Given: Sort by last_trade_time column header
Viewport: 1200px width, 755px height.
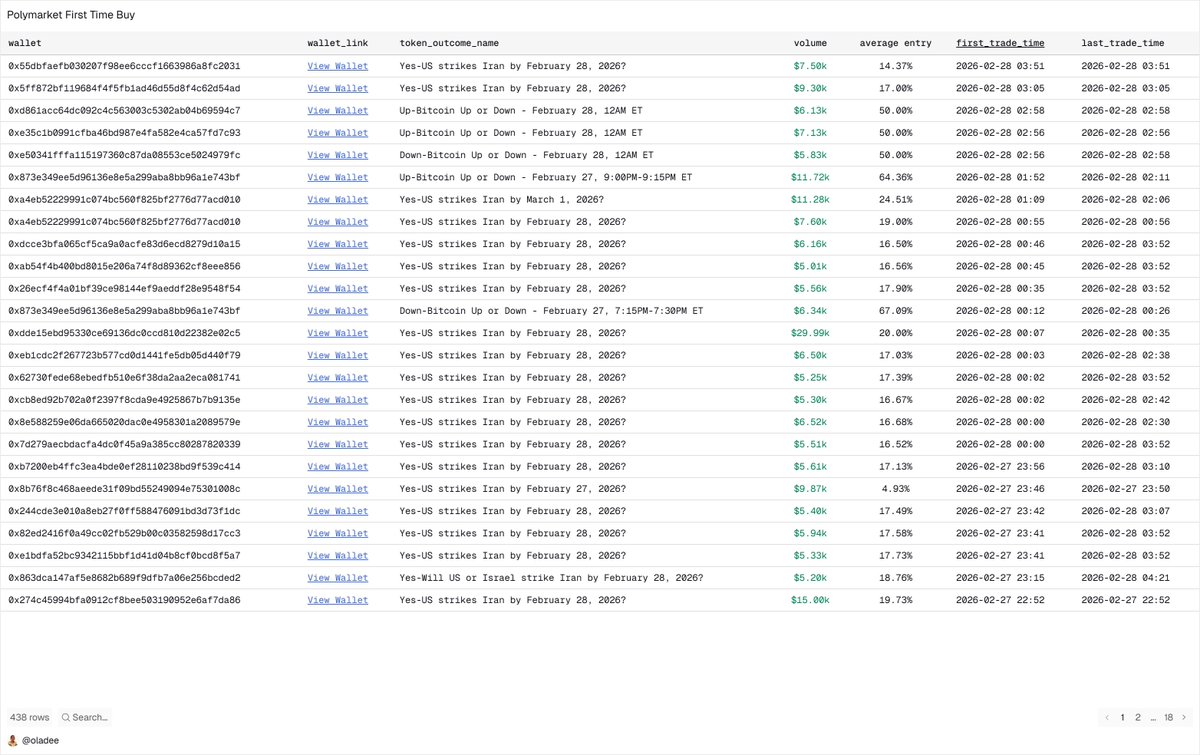Looking at the screenshot, I should [x=1122, y=43].
